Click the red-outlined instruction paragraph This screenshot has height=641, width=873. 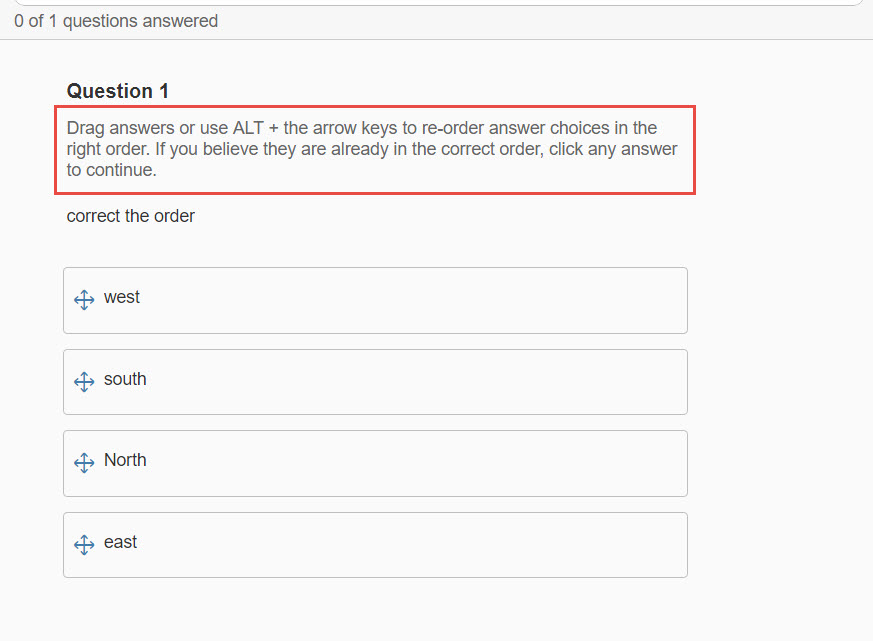tap(375, 150)
